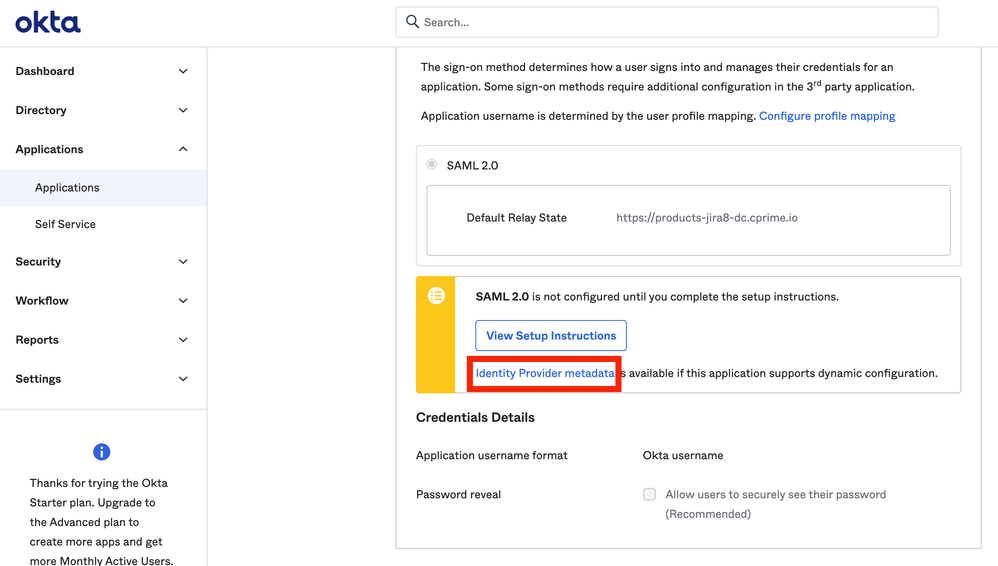Enable Allow users to see password checkbox
Viewport: 998px width, 566px height.
[649, 494]
